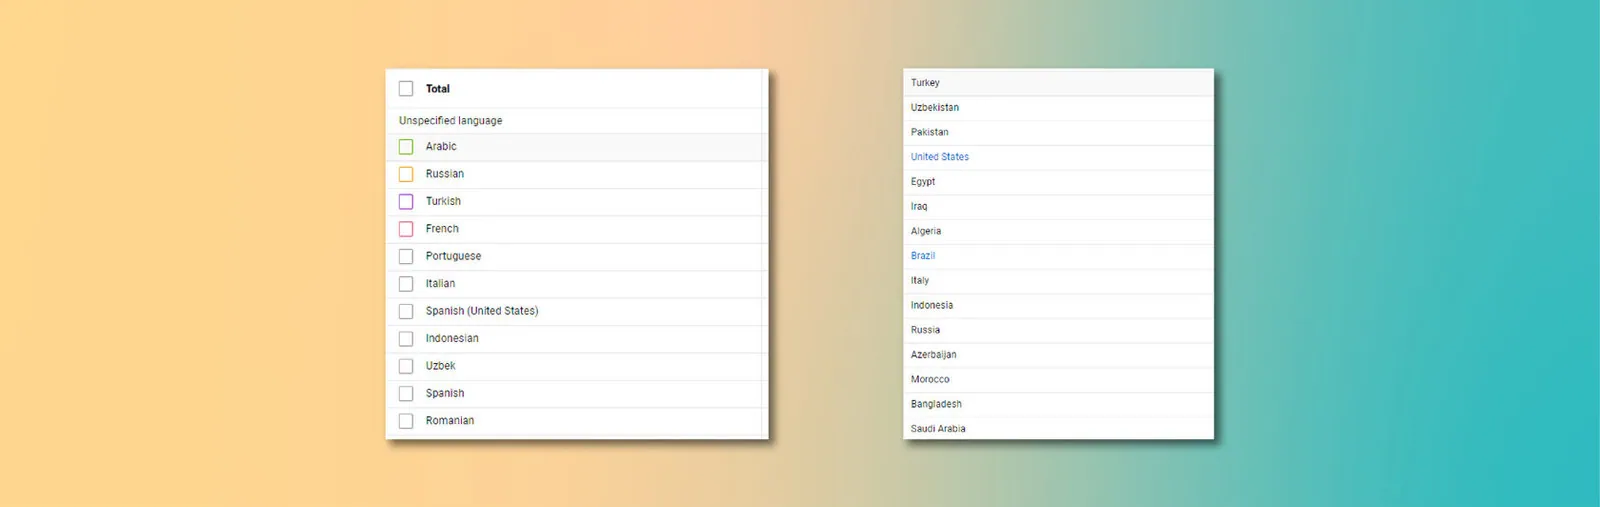Check the Portuguese box
Viewport: 1600px width, 507px height.
click(406, 257)
